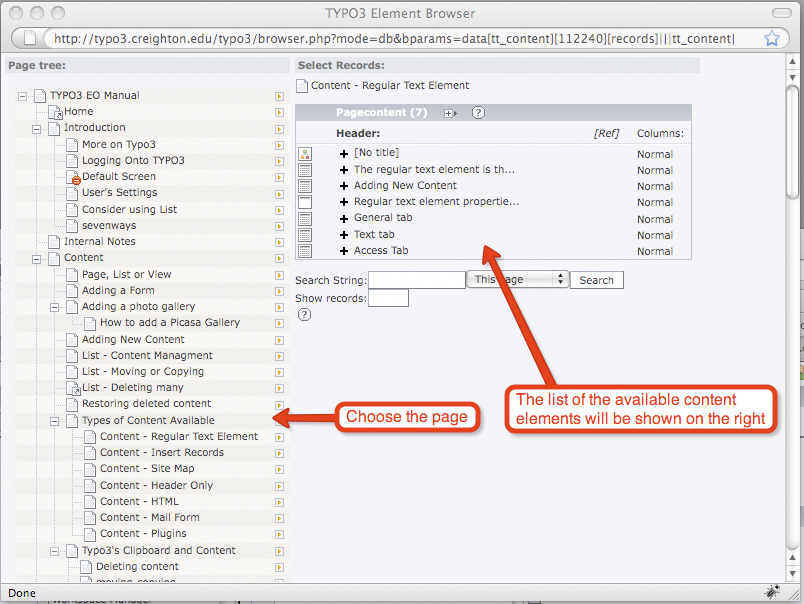Click the sitemap icon of the [No title] record
The width and height of the screenshot is (804, 604).
coord(305,154)
